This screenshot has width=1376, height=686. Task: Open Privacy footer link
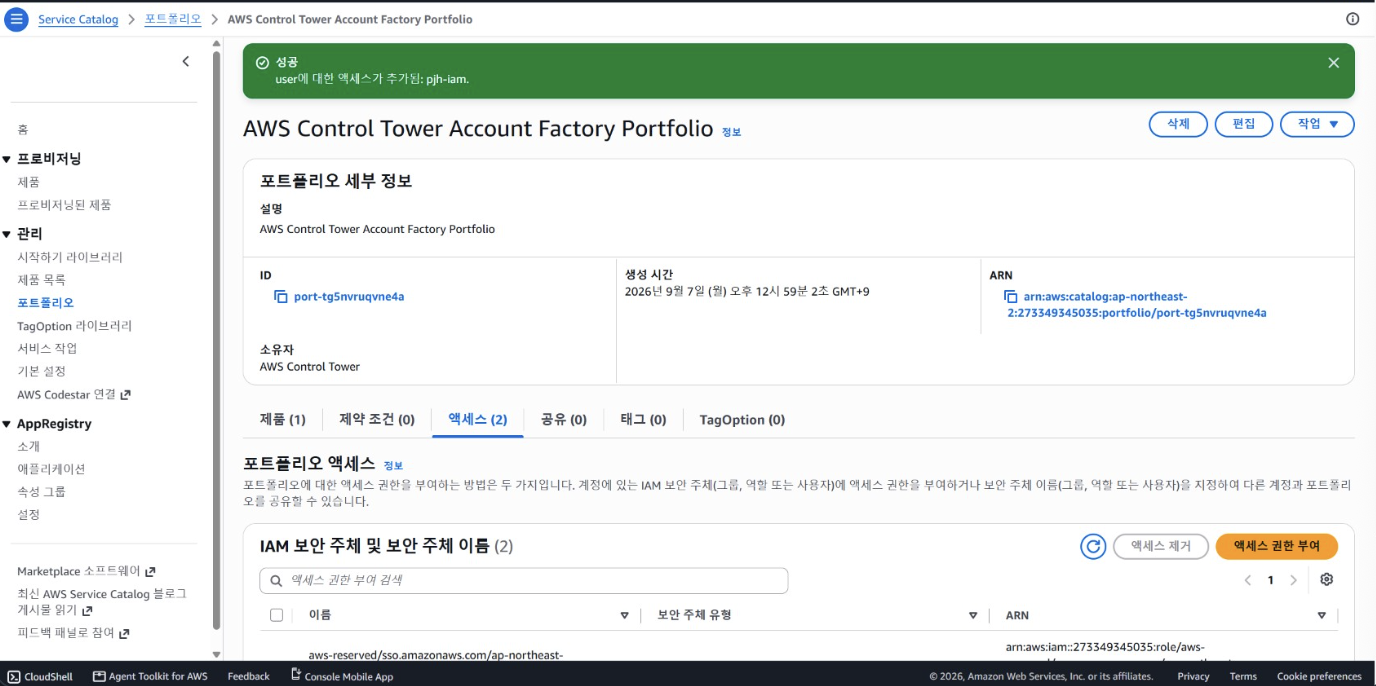1193,676
